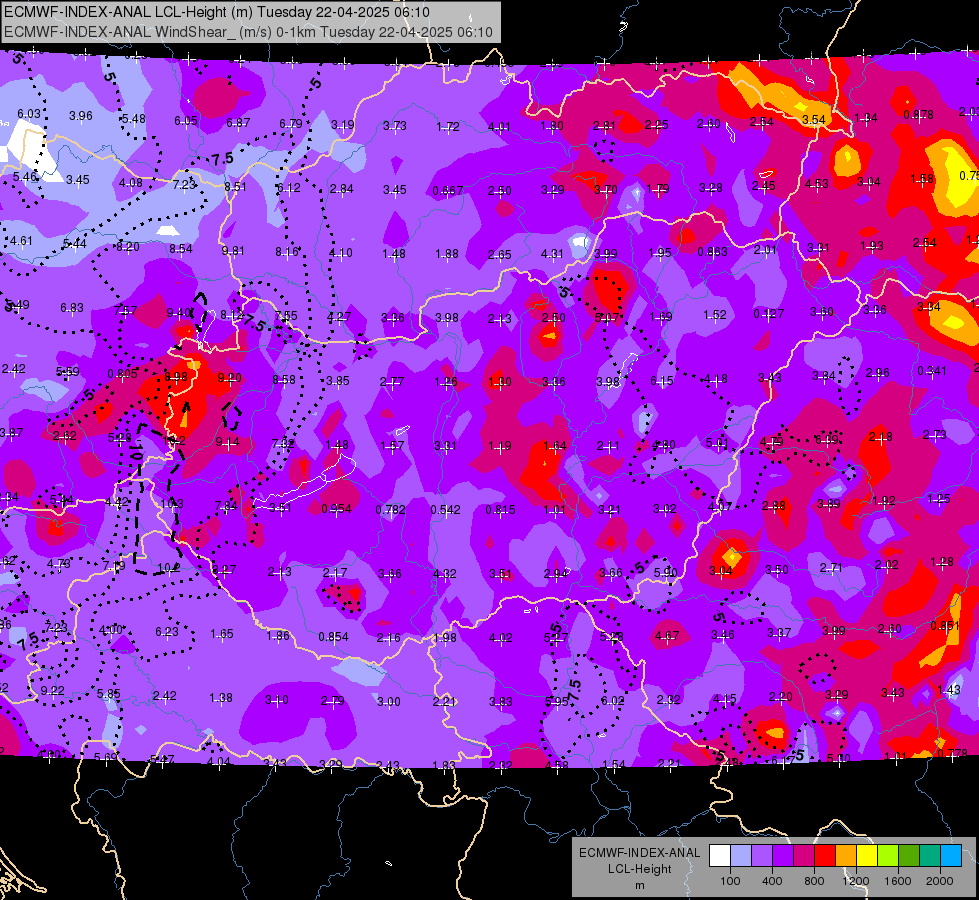Click the legend label 100
This screenshot has width=979, height=900.
(730, 881)
